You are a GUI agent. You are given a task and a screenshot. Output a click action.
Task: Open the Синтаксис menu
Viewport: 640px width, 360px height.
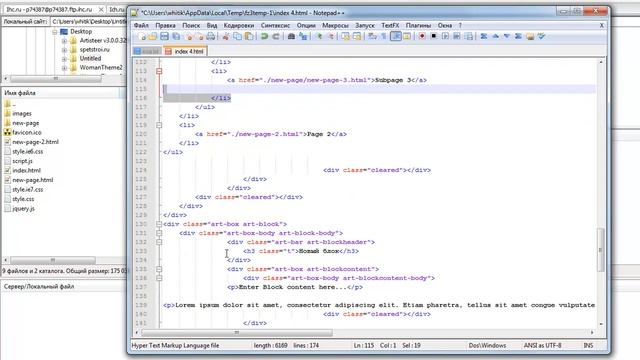(x=276, y=25)
